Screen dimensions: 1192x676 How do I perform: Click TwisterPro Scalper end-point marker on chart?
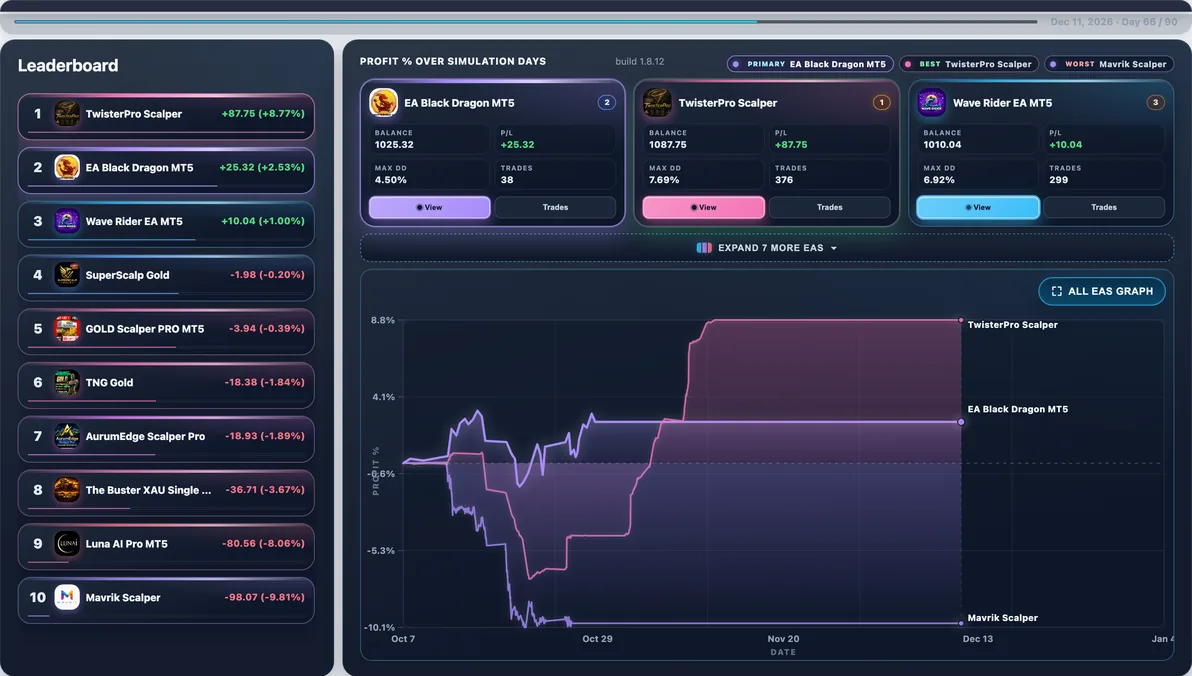click(x=961, y=320)
